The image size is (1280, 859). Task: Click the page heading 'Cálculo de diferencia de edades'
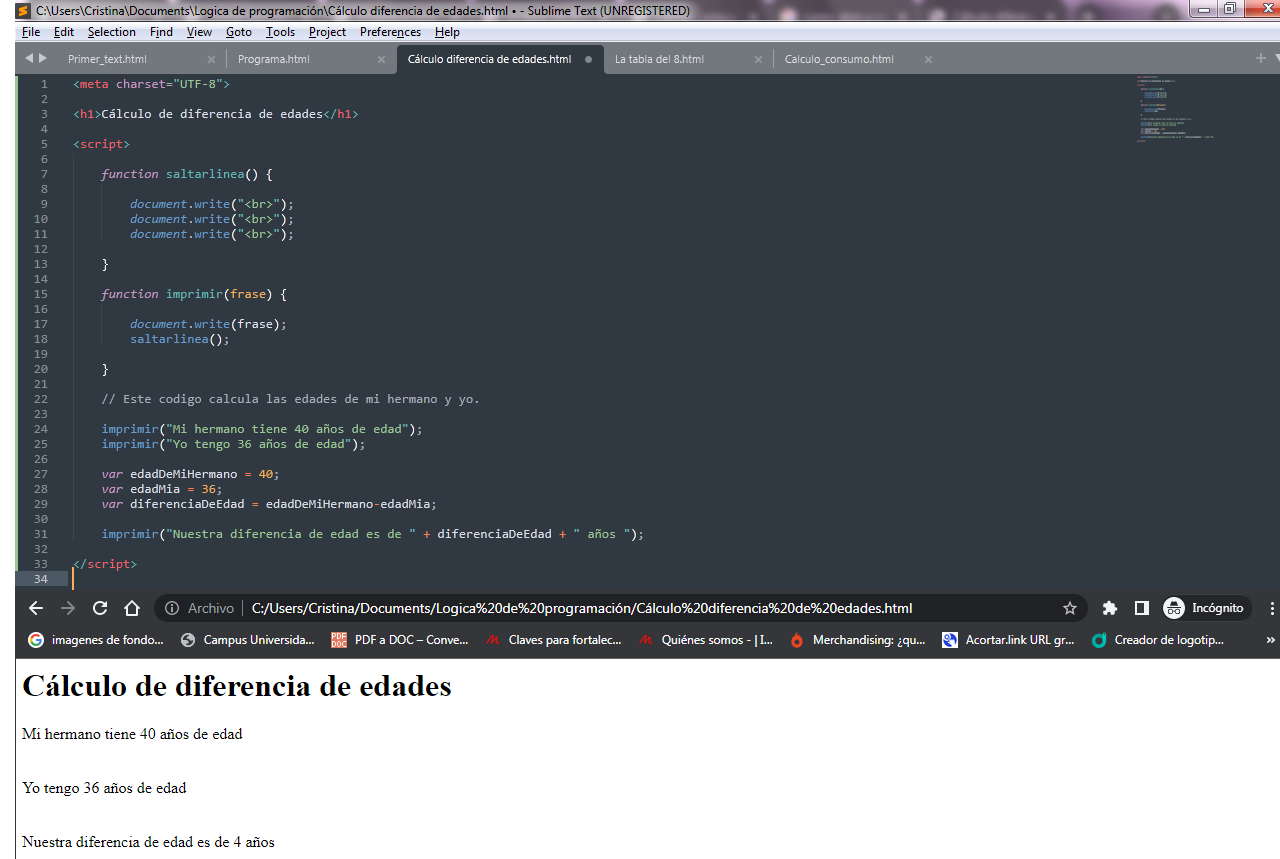click(x=237, y=686)
